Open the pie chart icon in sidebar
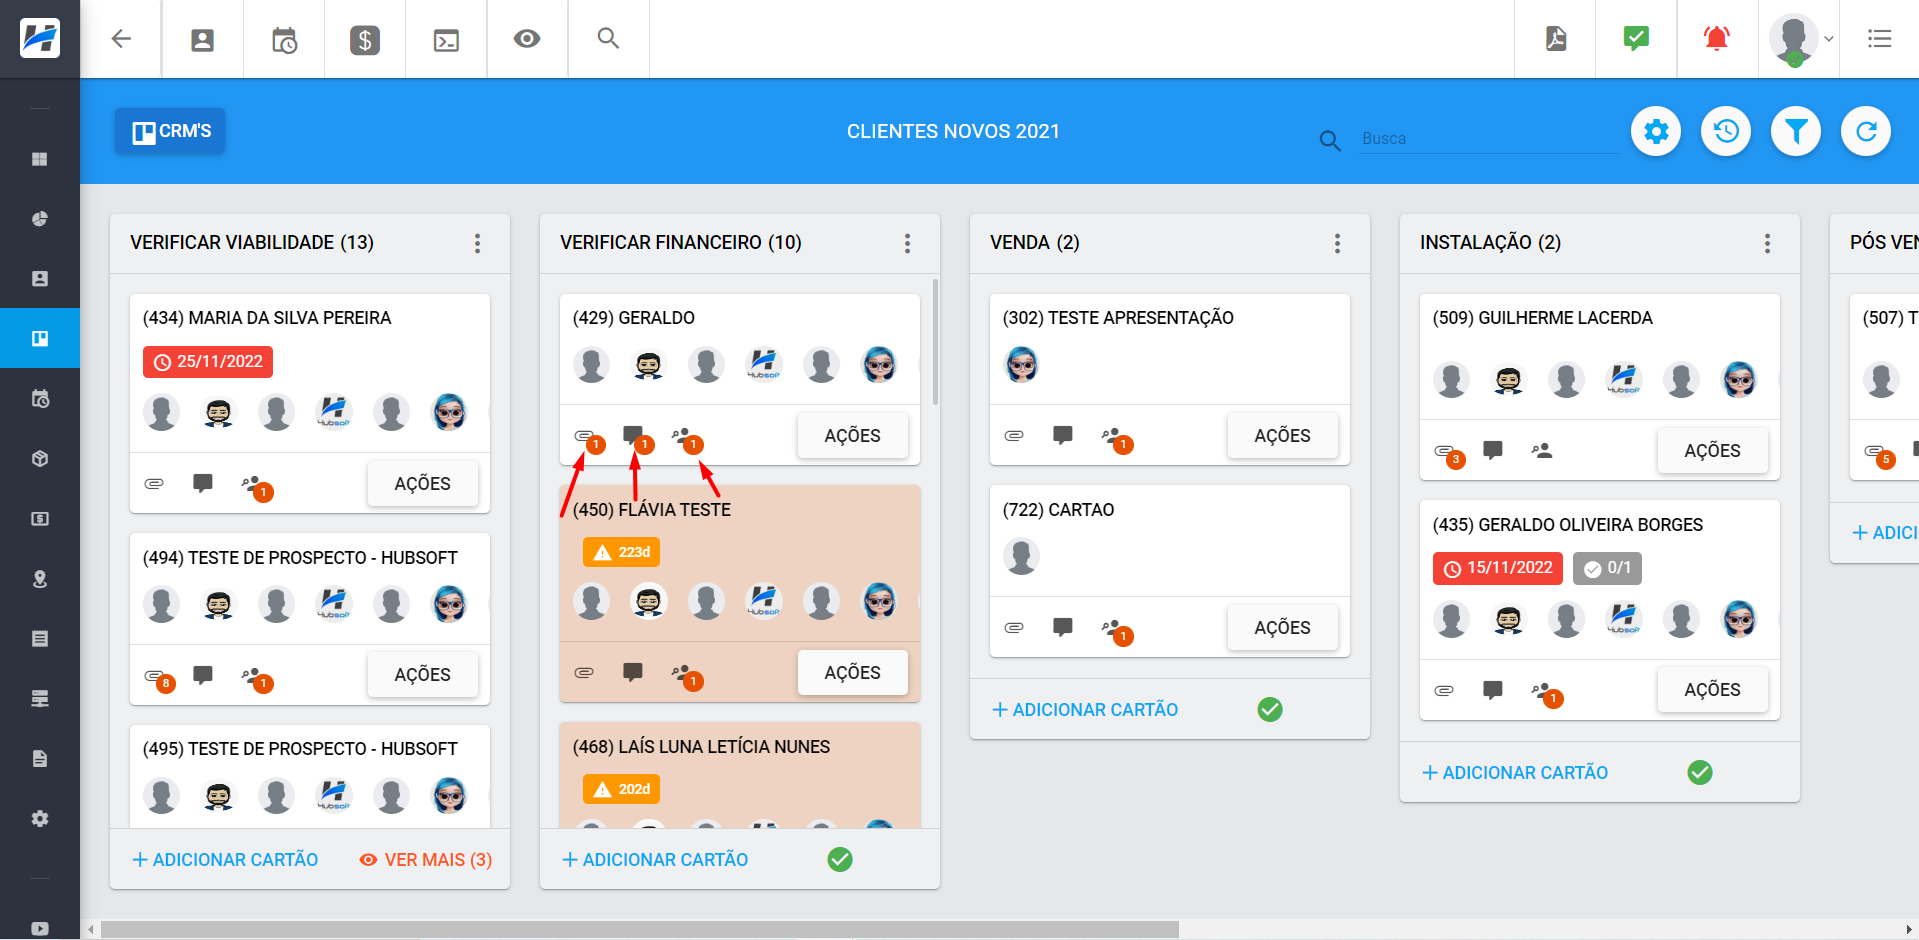Viewport: 1919px width, 940px height. (x=40, y=219)
